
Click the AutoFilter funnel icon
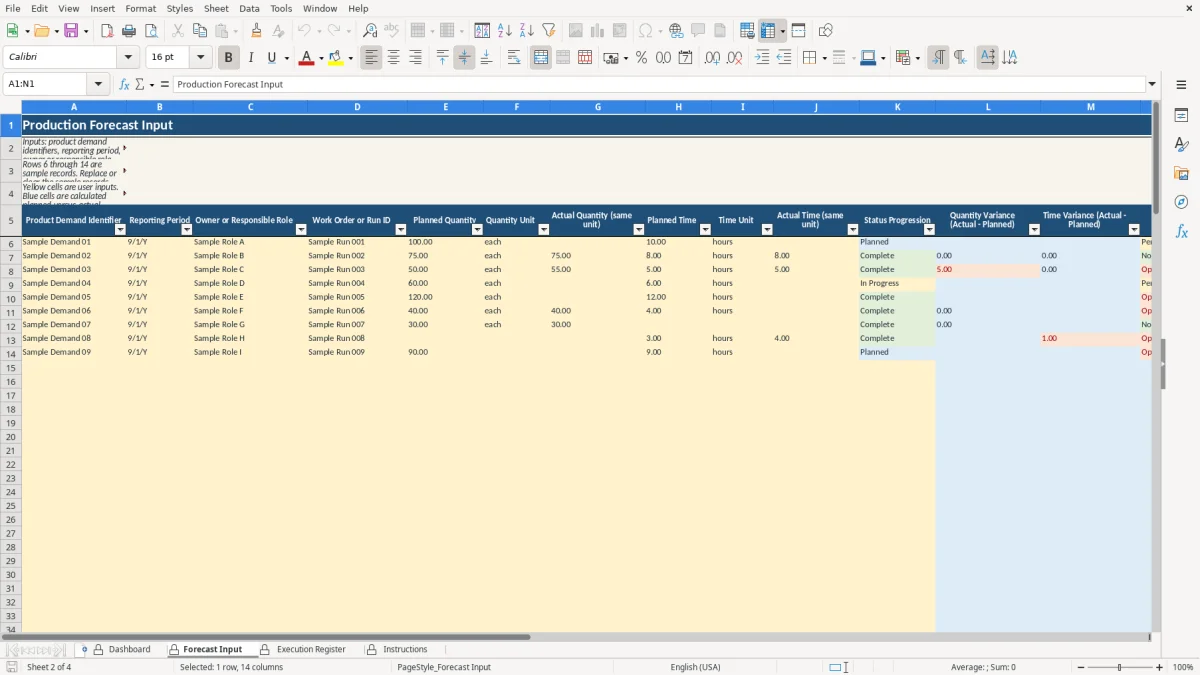pyautogui.click(x=549, y=31)
